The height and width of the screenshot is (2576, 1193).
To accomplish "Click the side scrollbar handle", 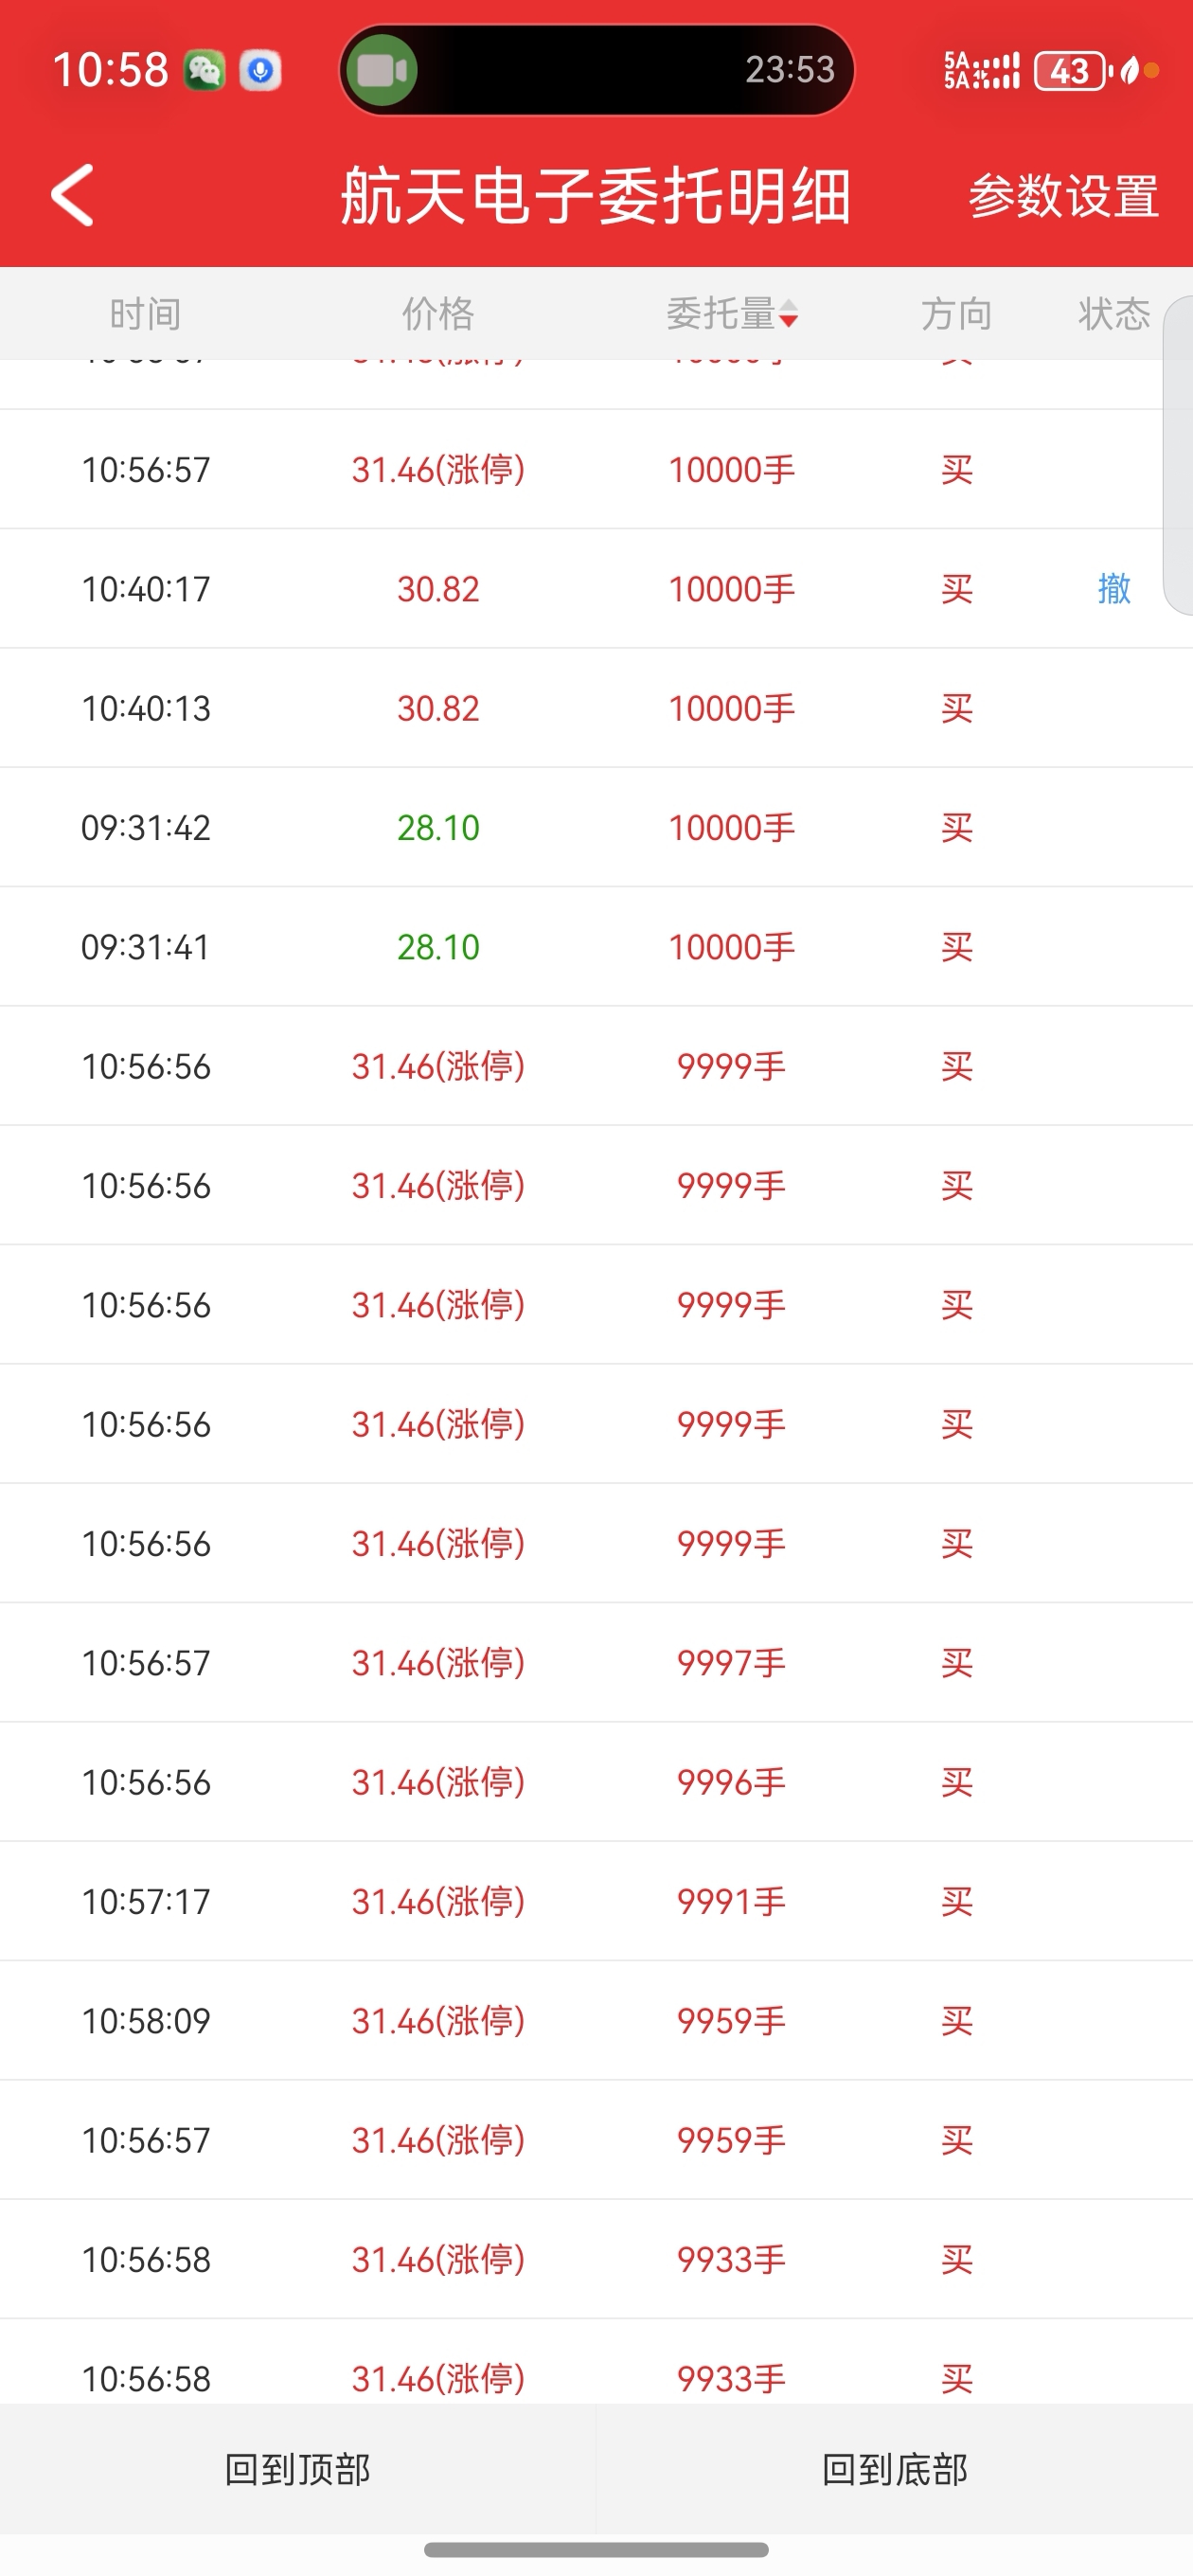I will click(x=1179, y=455).
